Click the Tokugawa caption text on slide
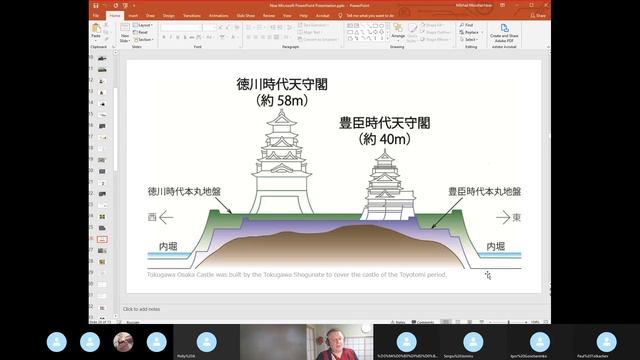 [297, 275]
